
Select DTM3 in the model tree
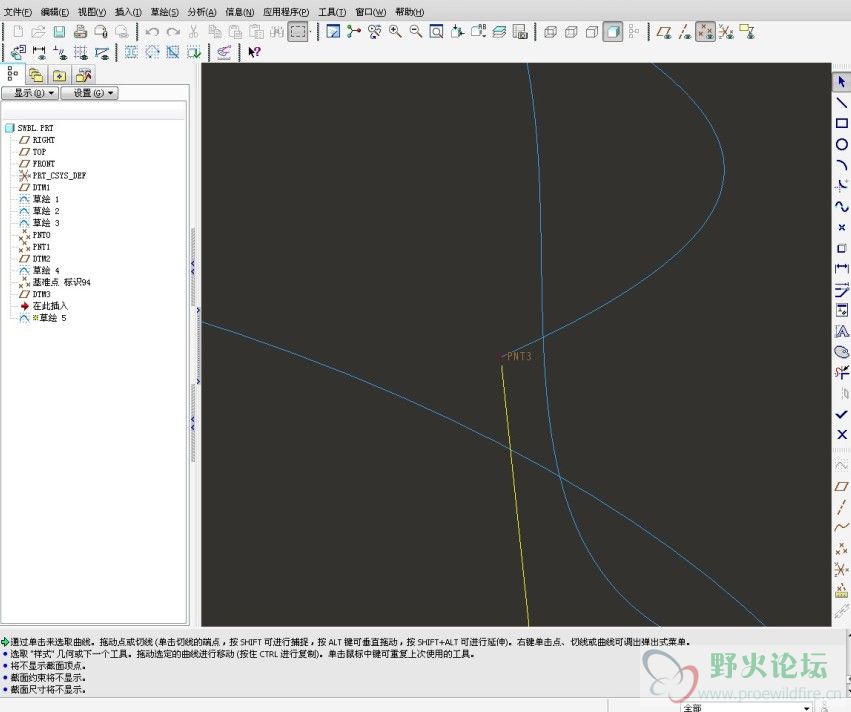pos(41,294)
